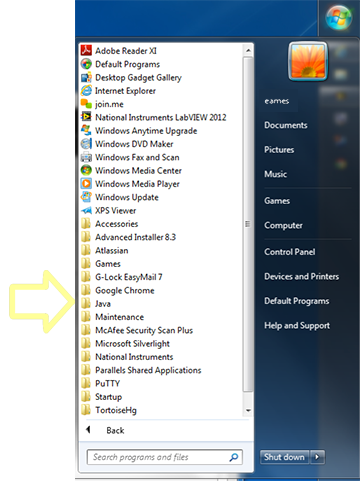Expand the G-Lock EasyMail 7 folder
This screenshot has width=360, height=481.
tap(122, 277)
